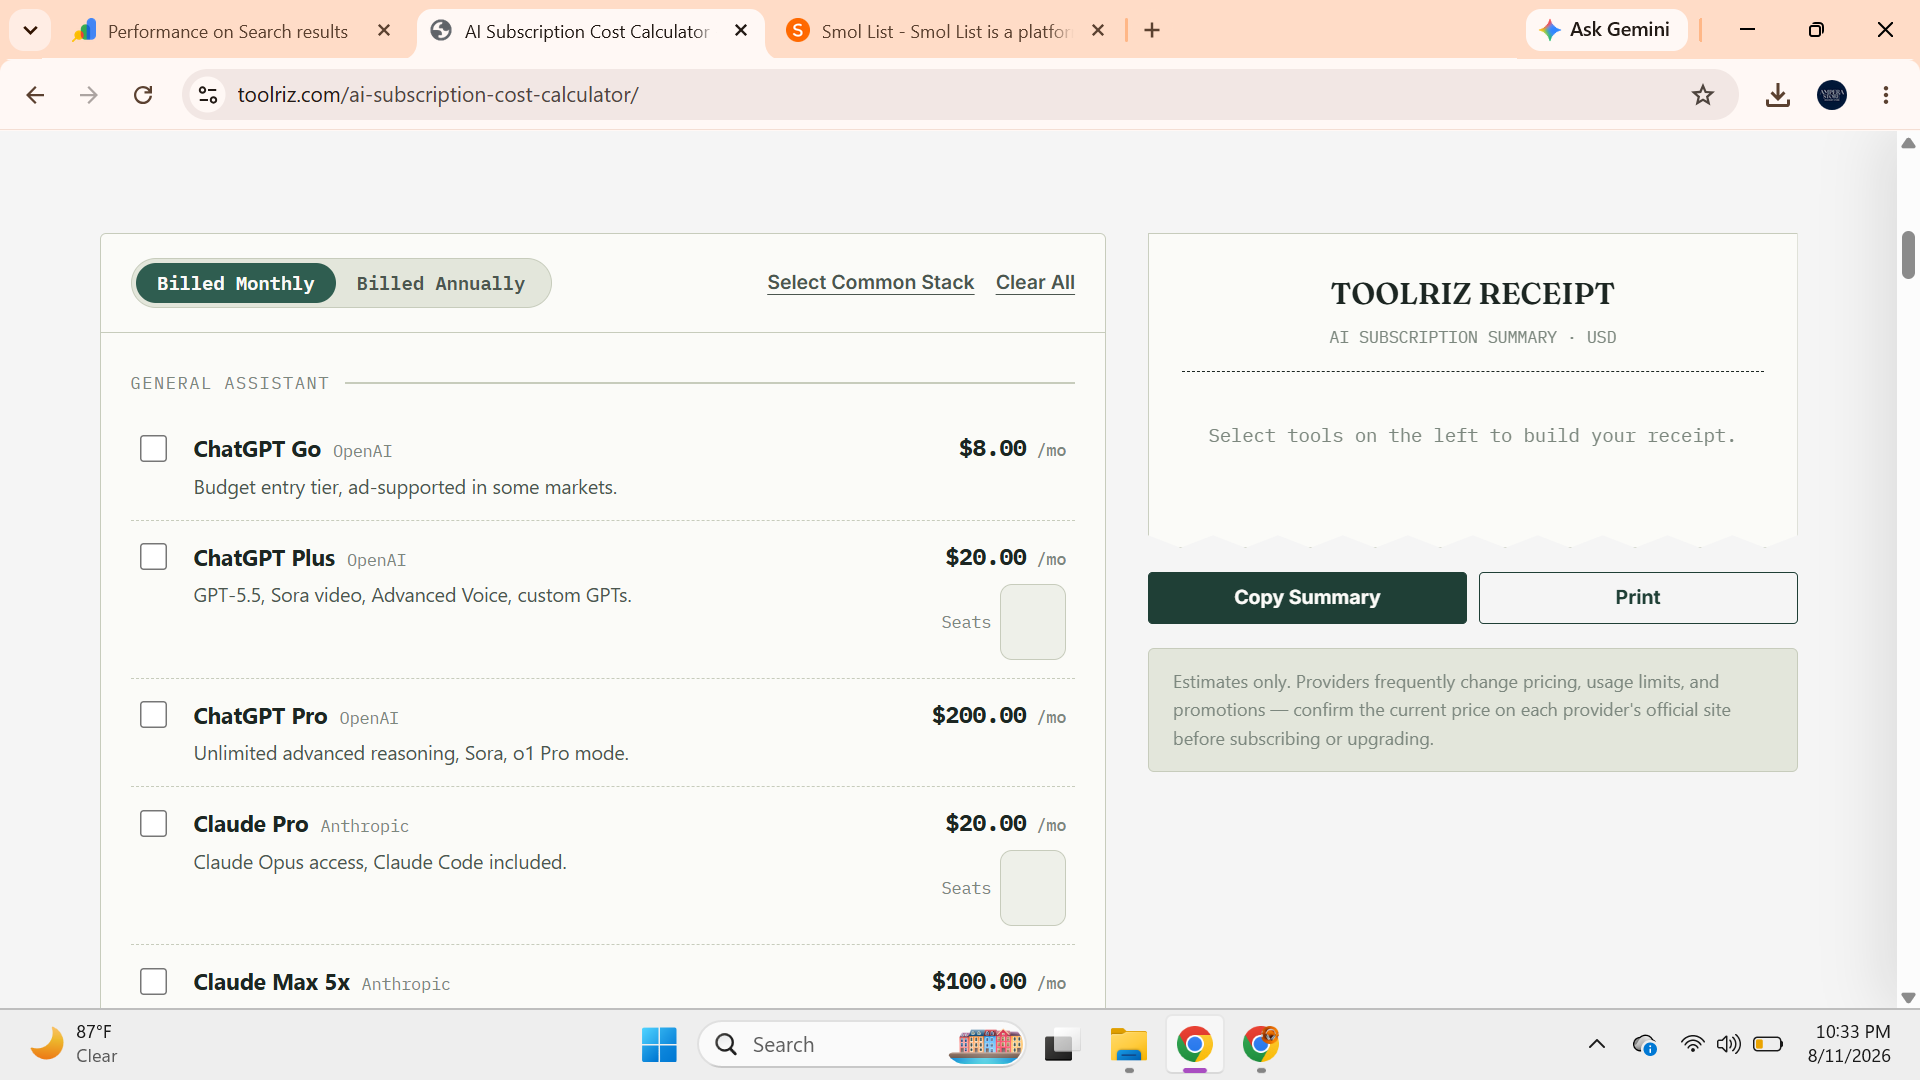Image resolution: width=1920 pixels, height=1080 pixels.
Task: Click the $100.00 Claude Max 5x price
Action: click(979, 982)
